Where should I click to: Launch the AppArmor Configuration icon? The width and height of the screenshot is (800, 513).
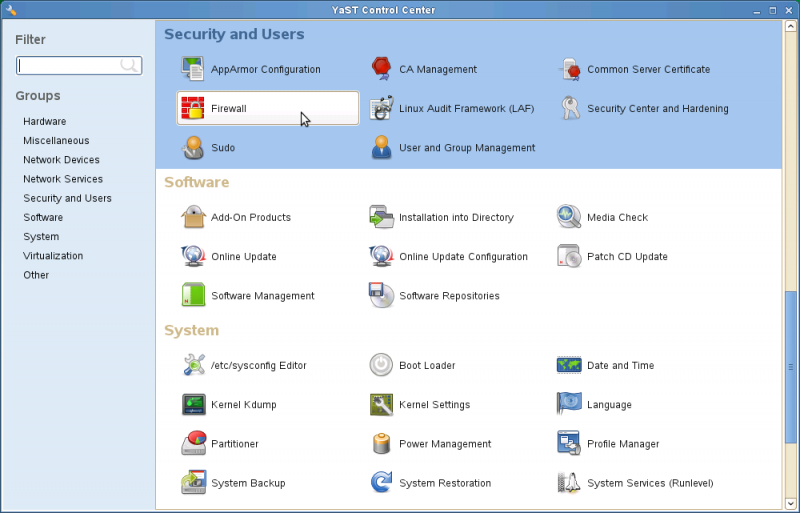pyautogui.click(x=193, y=69)
